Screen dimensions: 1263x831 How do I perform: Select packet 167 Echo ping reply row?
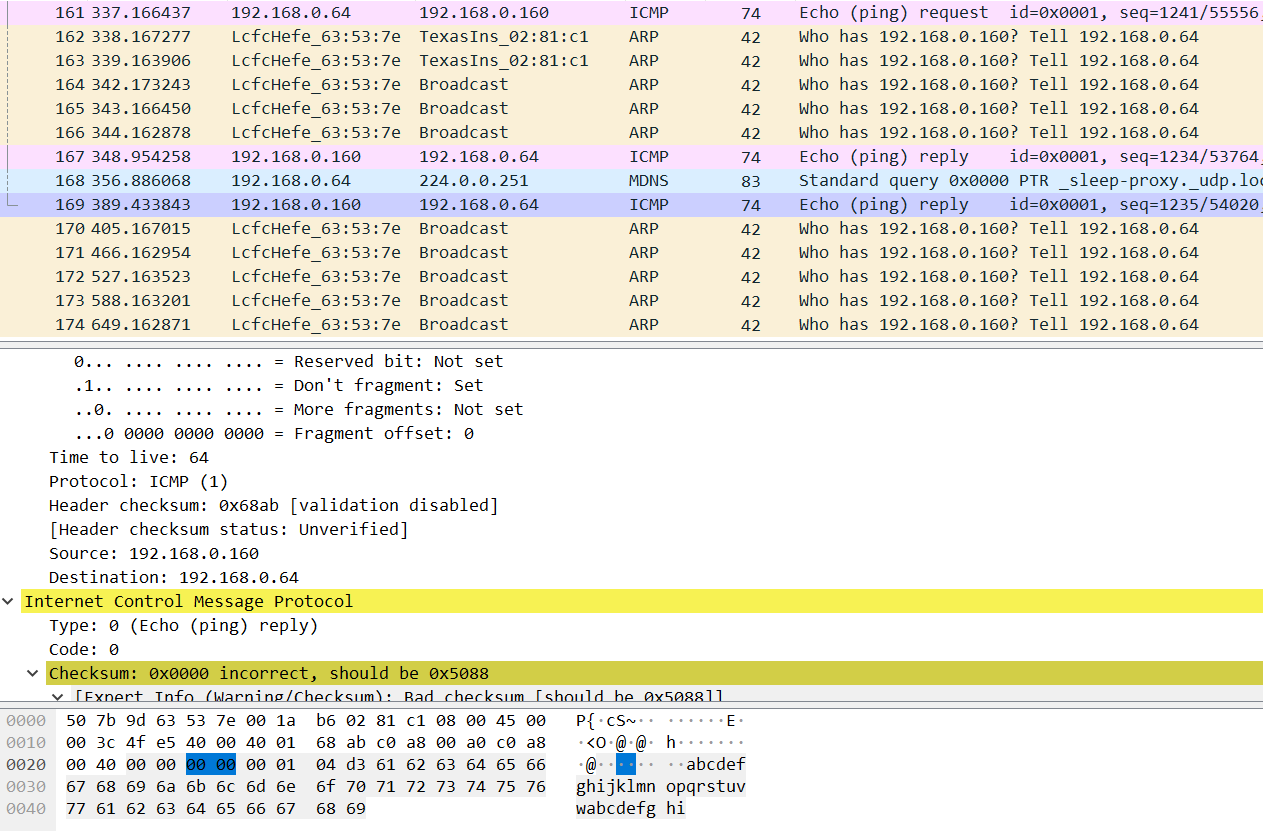[631, 156]
